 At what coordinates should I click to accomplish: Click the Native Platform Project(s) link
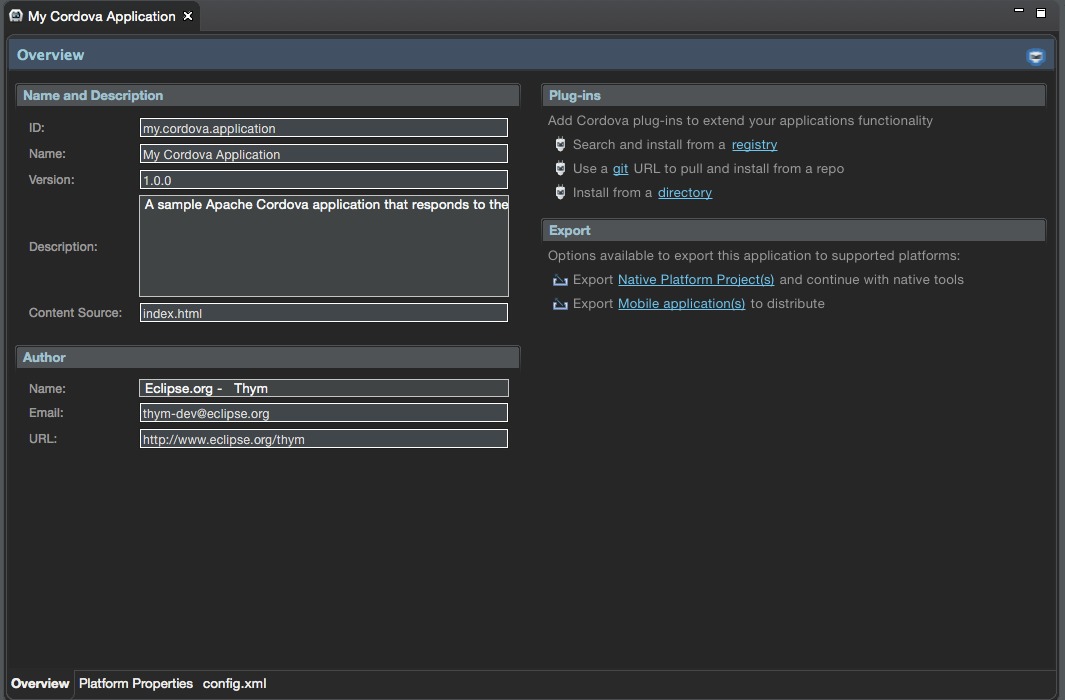[696, 280]
